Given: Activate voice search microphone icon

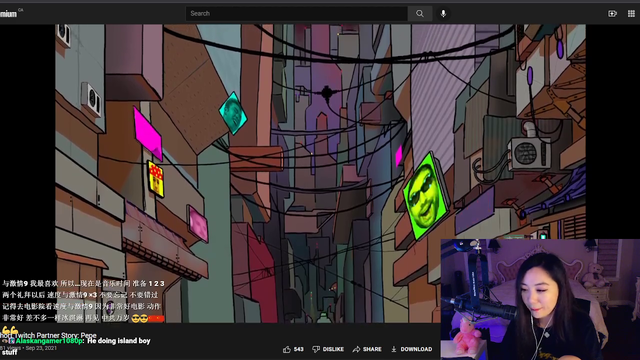Looking at the screenshot, I should point(443,13).
